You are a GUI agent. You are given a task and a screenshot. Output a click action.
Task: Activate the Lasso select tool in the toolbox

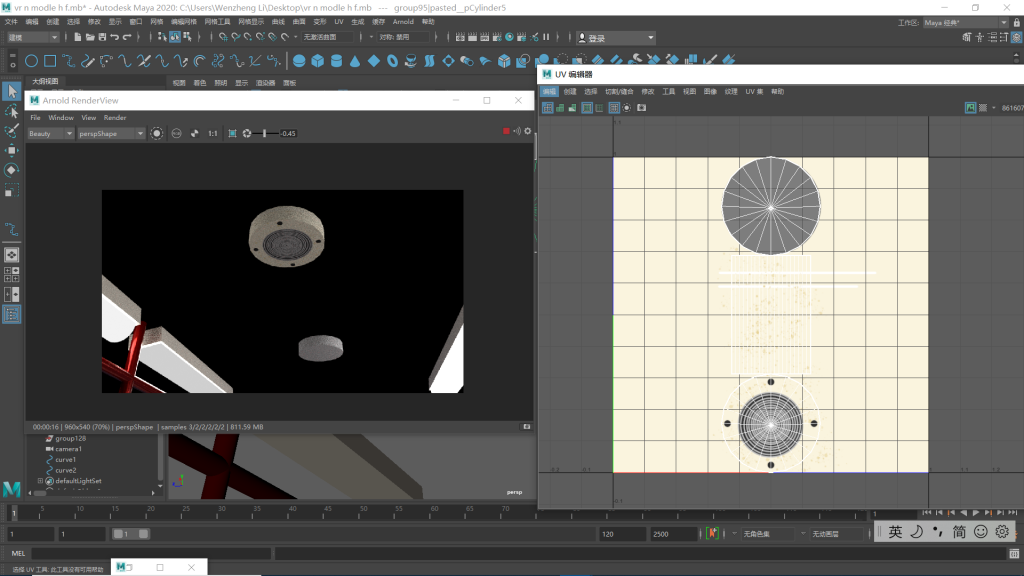coord(12,112)
